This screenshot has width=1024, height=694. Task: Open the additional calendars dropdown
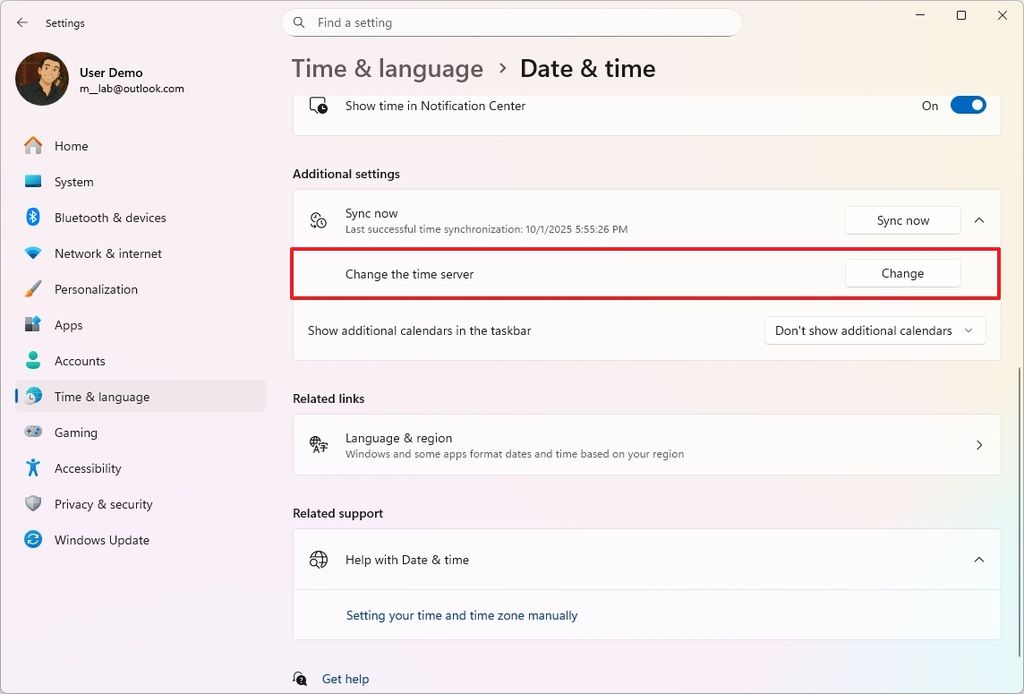point(874,330)
